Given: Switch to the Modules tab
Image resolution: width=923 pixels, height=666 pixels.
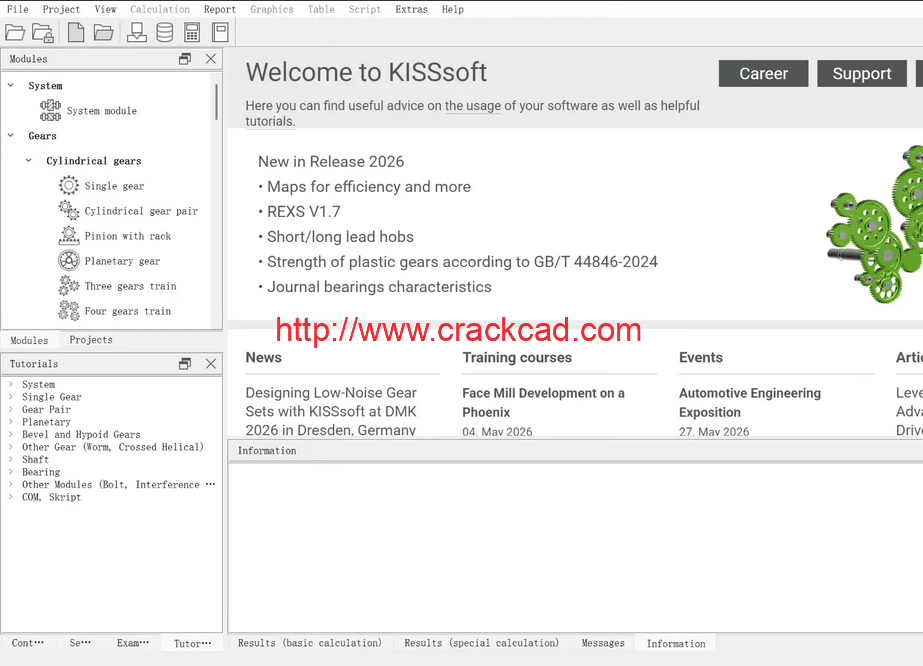Looking at the screenshot, I should point(29,340).
